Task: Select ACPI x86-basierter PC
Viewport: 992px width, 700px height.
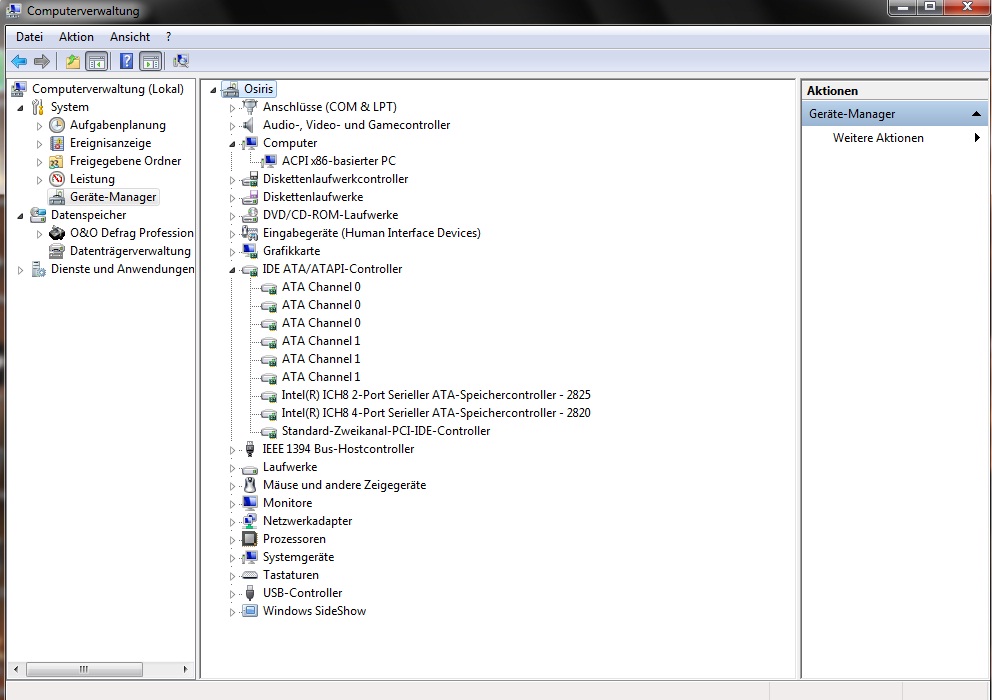Action: pyautogui.click(x=338, y=161)
